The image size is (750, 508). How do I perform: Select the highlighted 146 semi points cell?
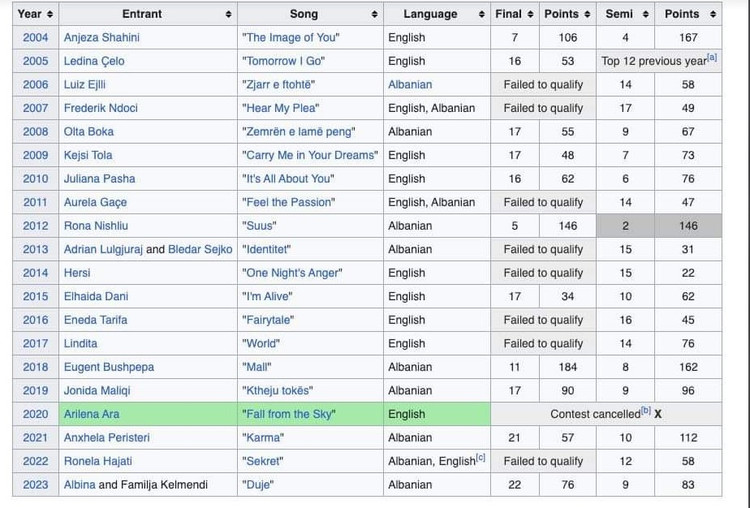[x=688, y=226]
